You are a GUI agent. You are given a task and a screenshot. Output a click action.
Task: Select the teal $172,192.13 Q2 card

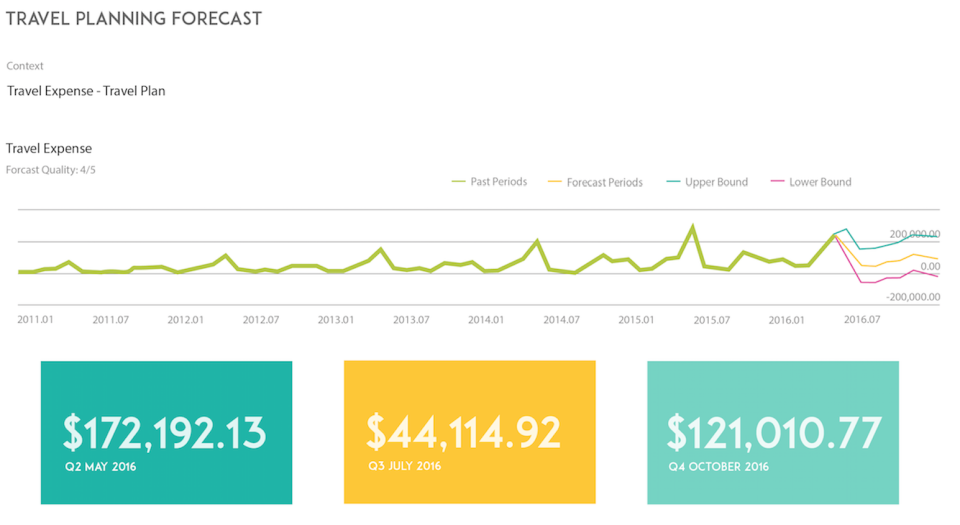click(166, 432)
